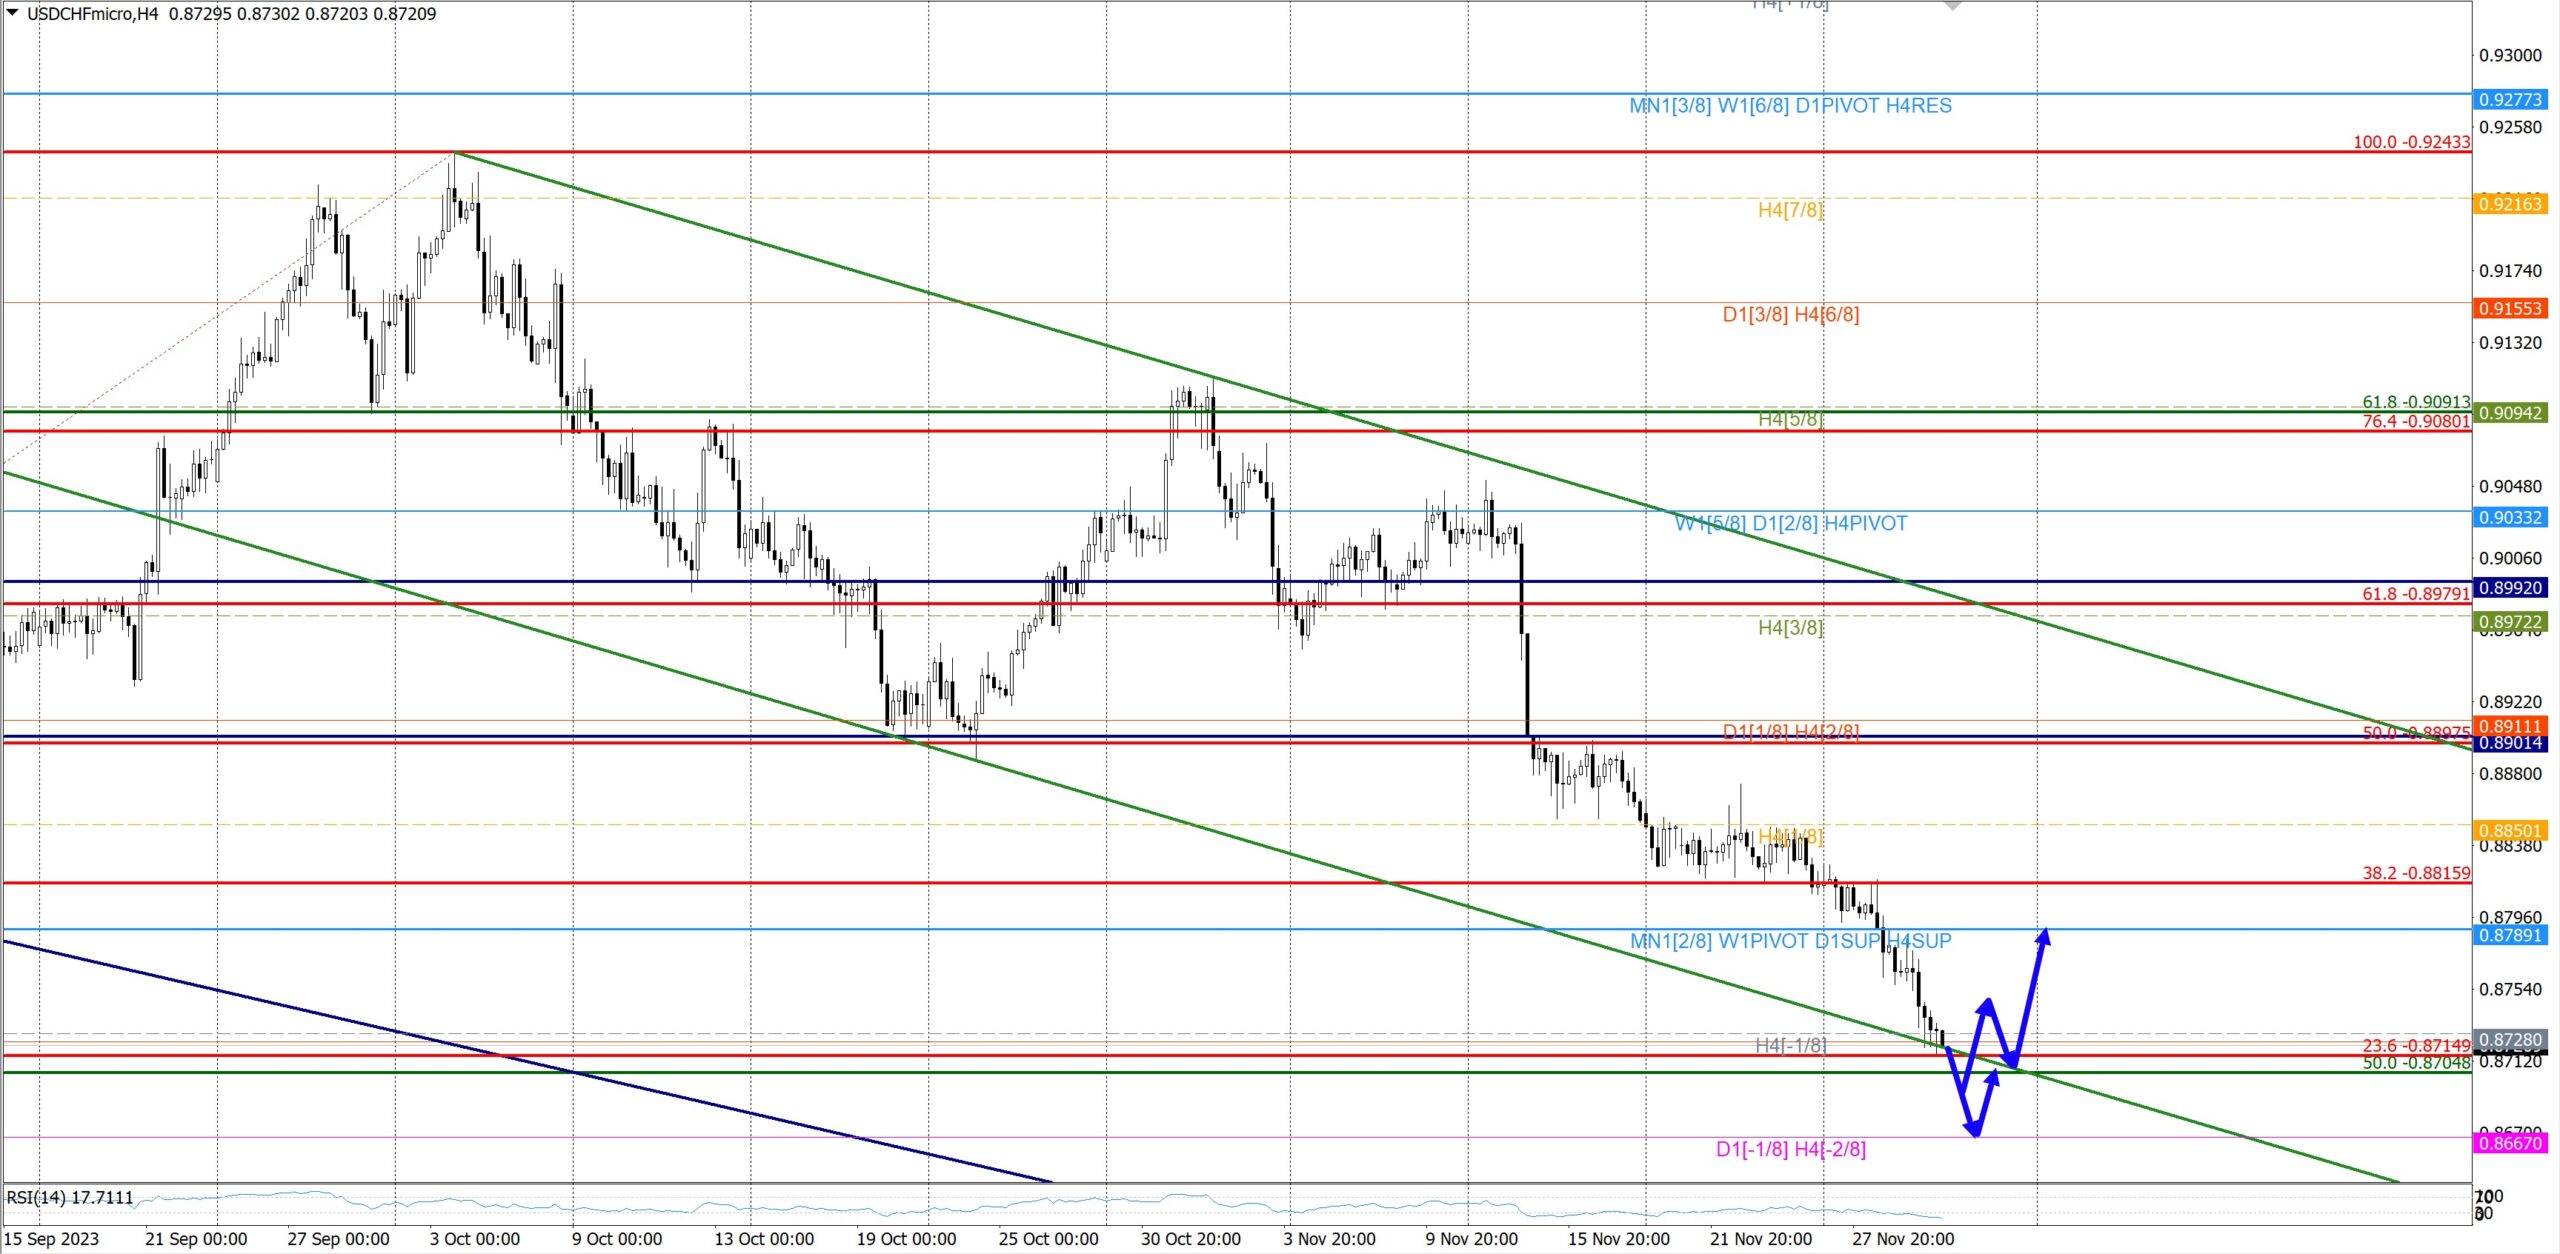Click the triangle next to USDCHFmicro,H4 title
The image size is (2560, 1254).
click(x=12, y=13)
